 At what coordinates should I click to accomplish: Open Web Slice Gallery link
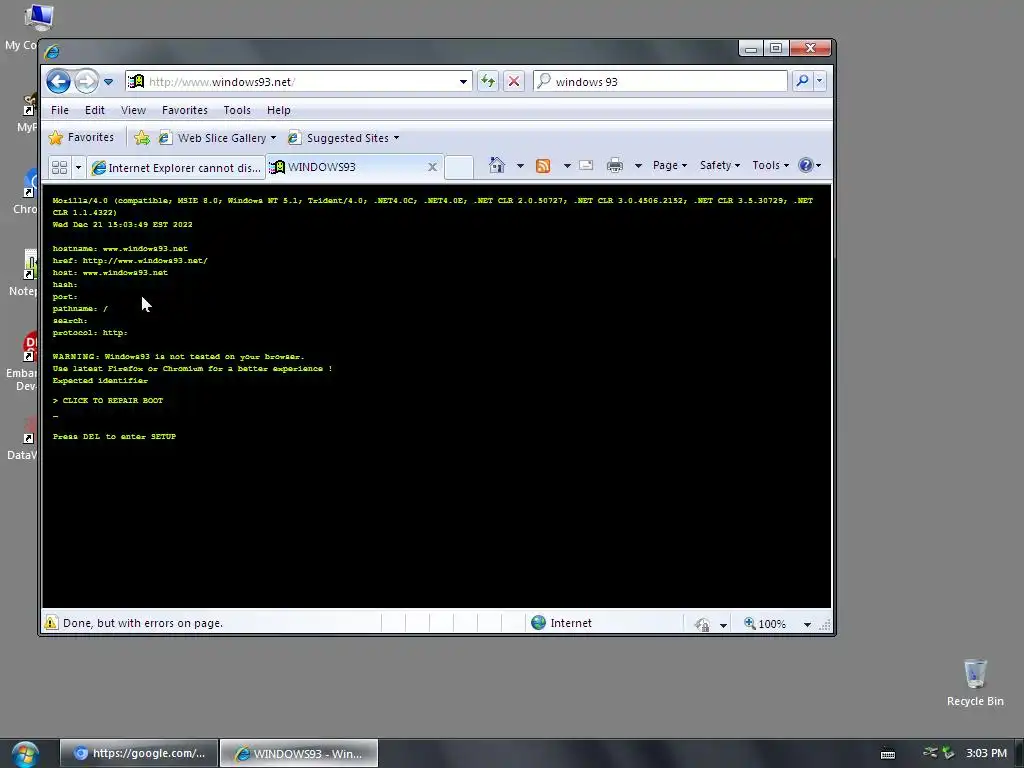point(217,138)
